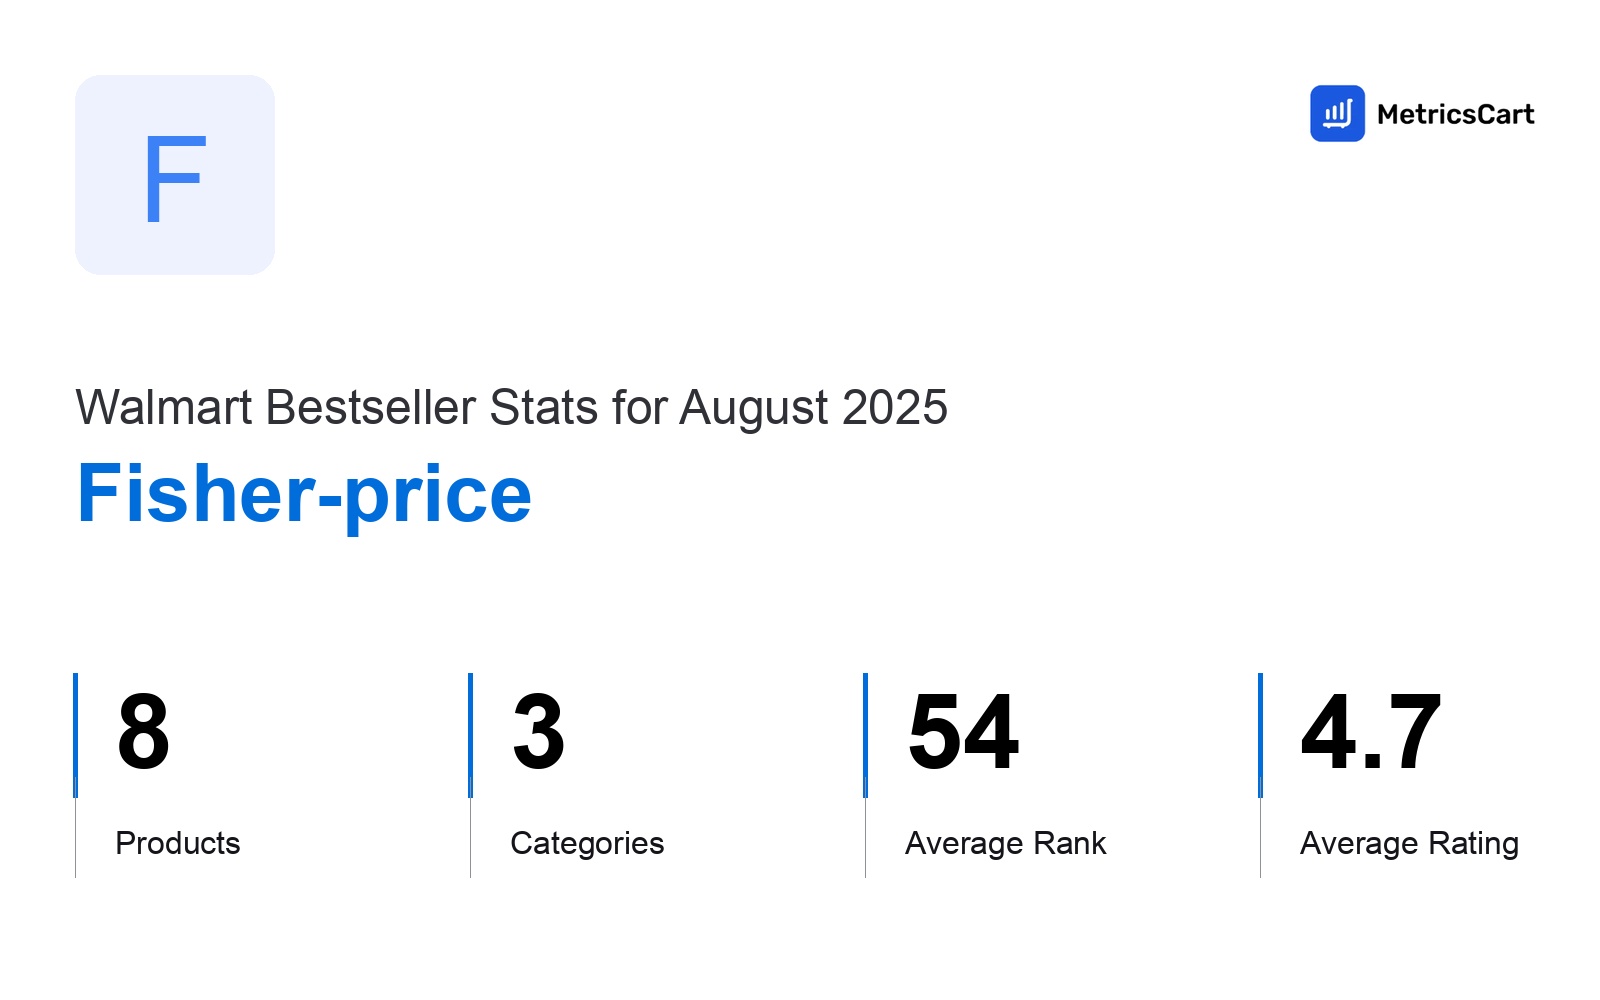Click the letter F inside the avatar
Screen dimensions: 1600x1000
175,179
